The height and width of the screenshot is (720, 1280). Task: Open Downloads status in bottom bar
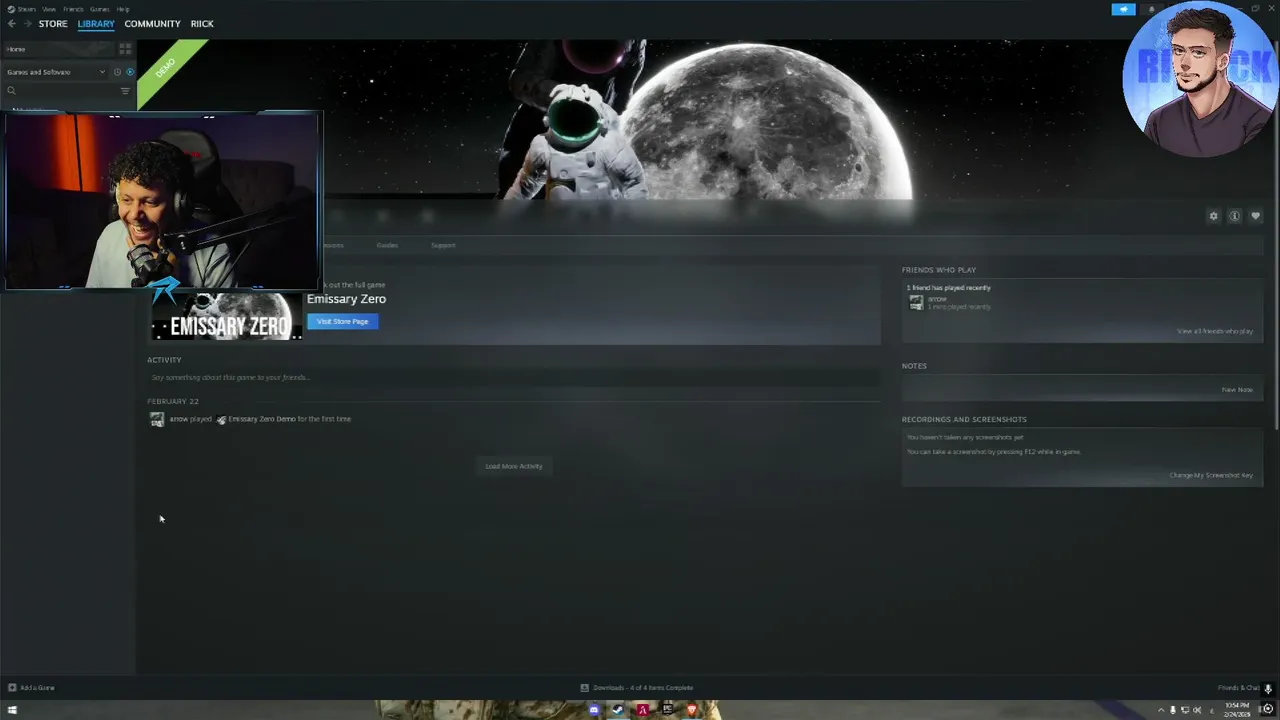(637, 688)
